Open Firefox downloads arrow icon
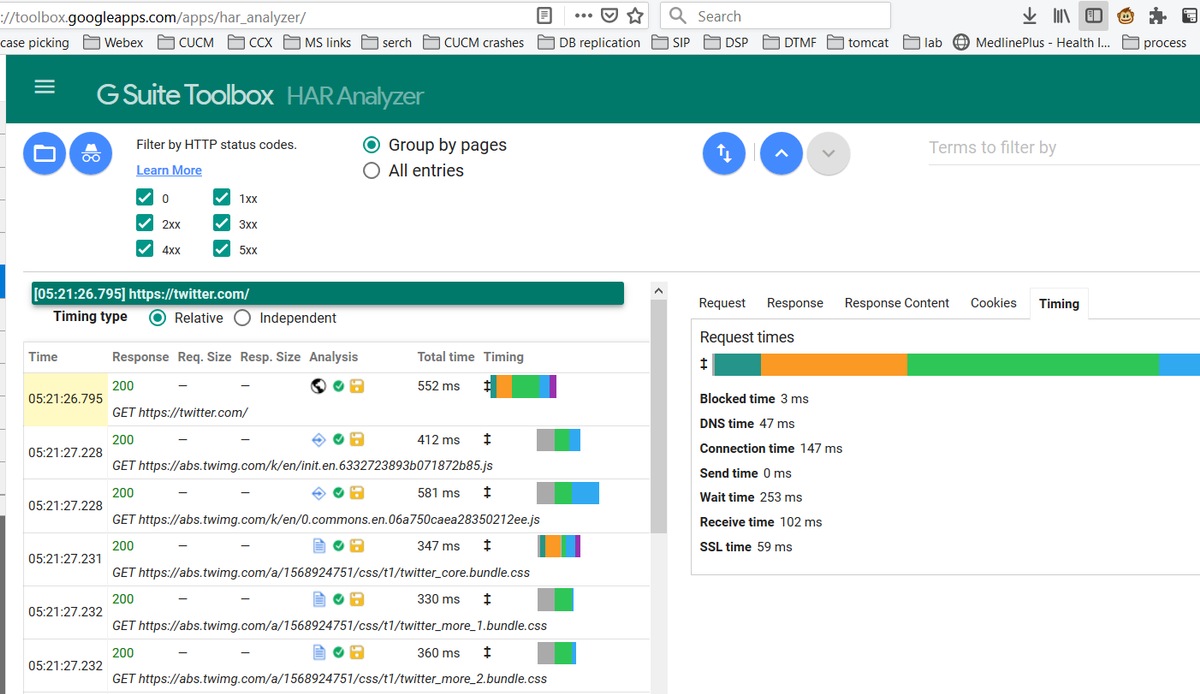 tap(1030, 15)
